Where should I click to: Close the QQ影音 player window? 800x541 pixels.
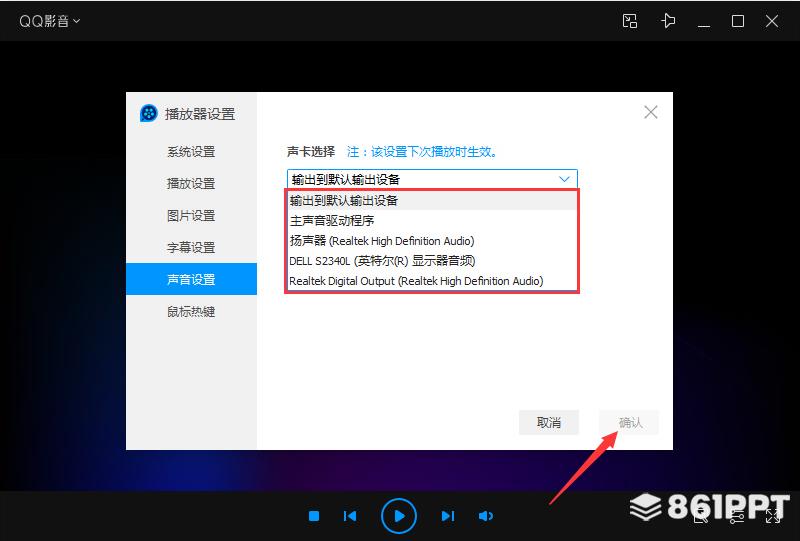pos(772,21)
